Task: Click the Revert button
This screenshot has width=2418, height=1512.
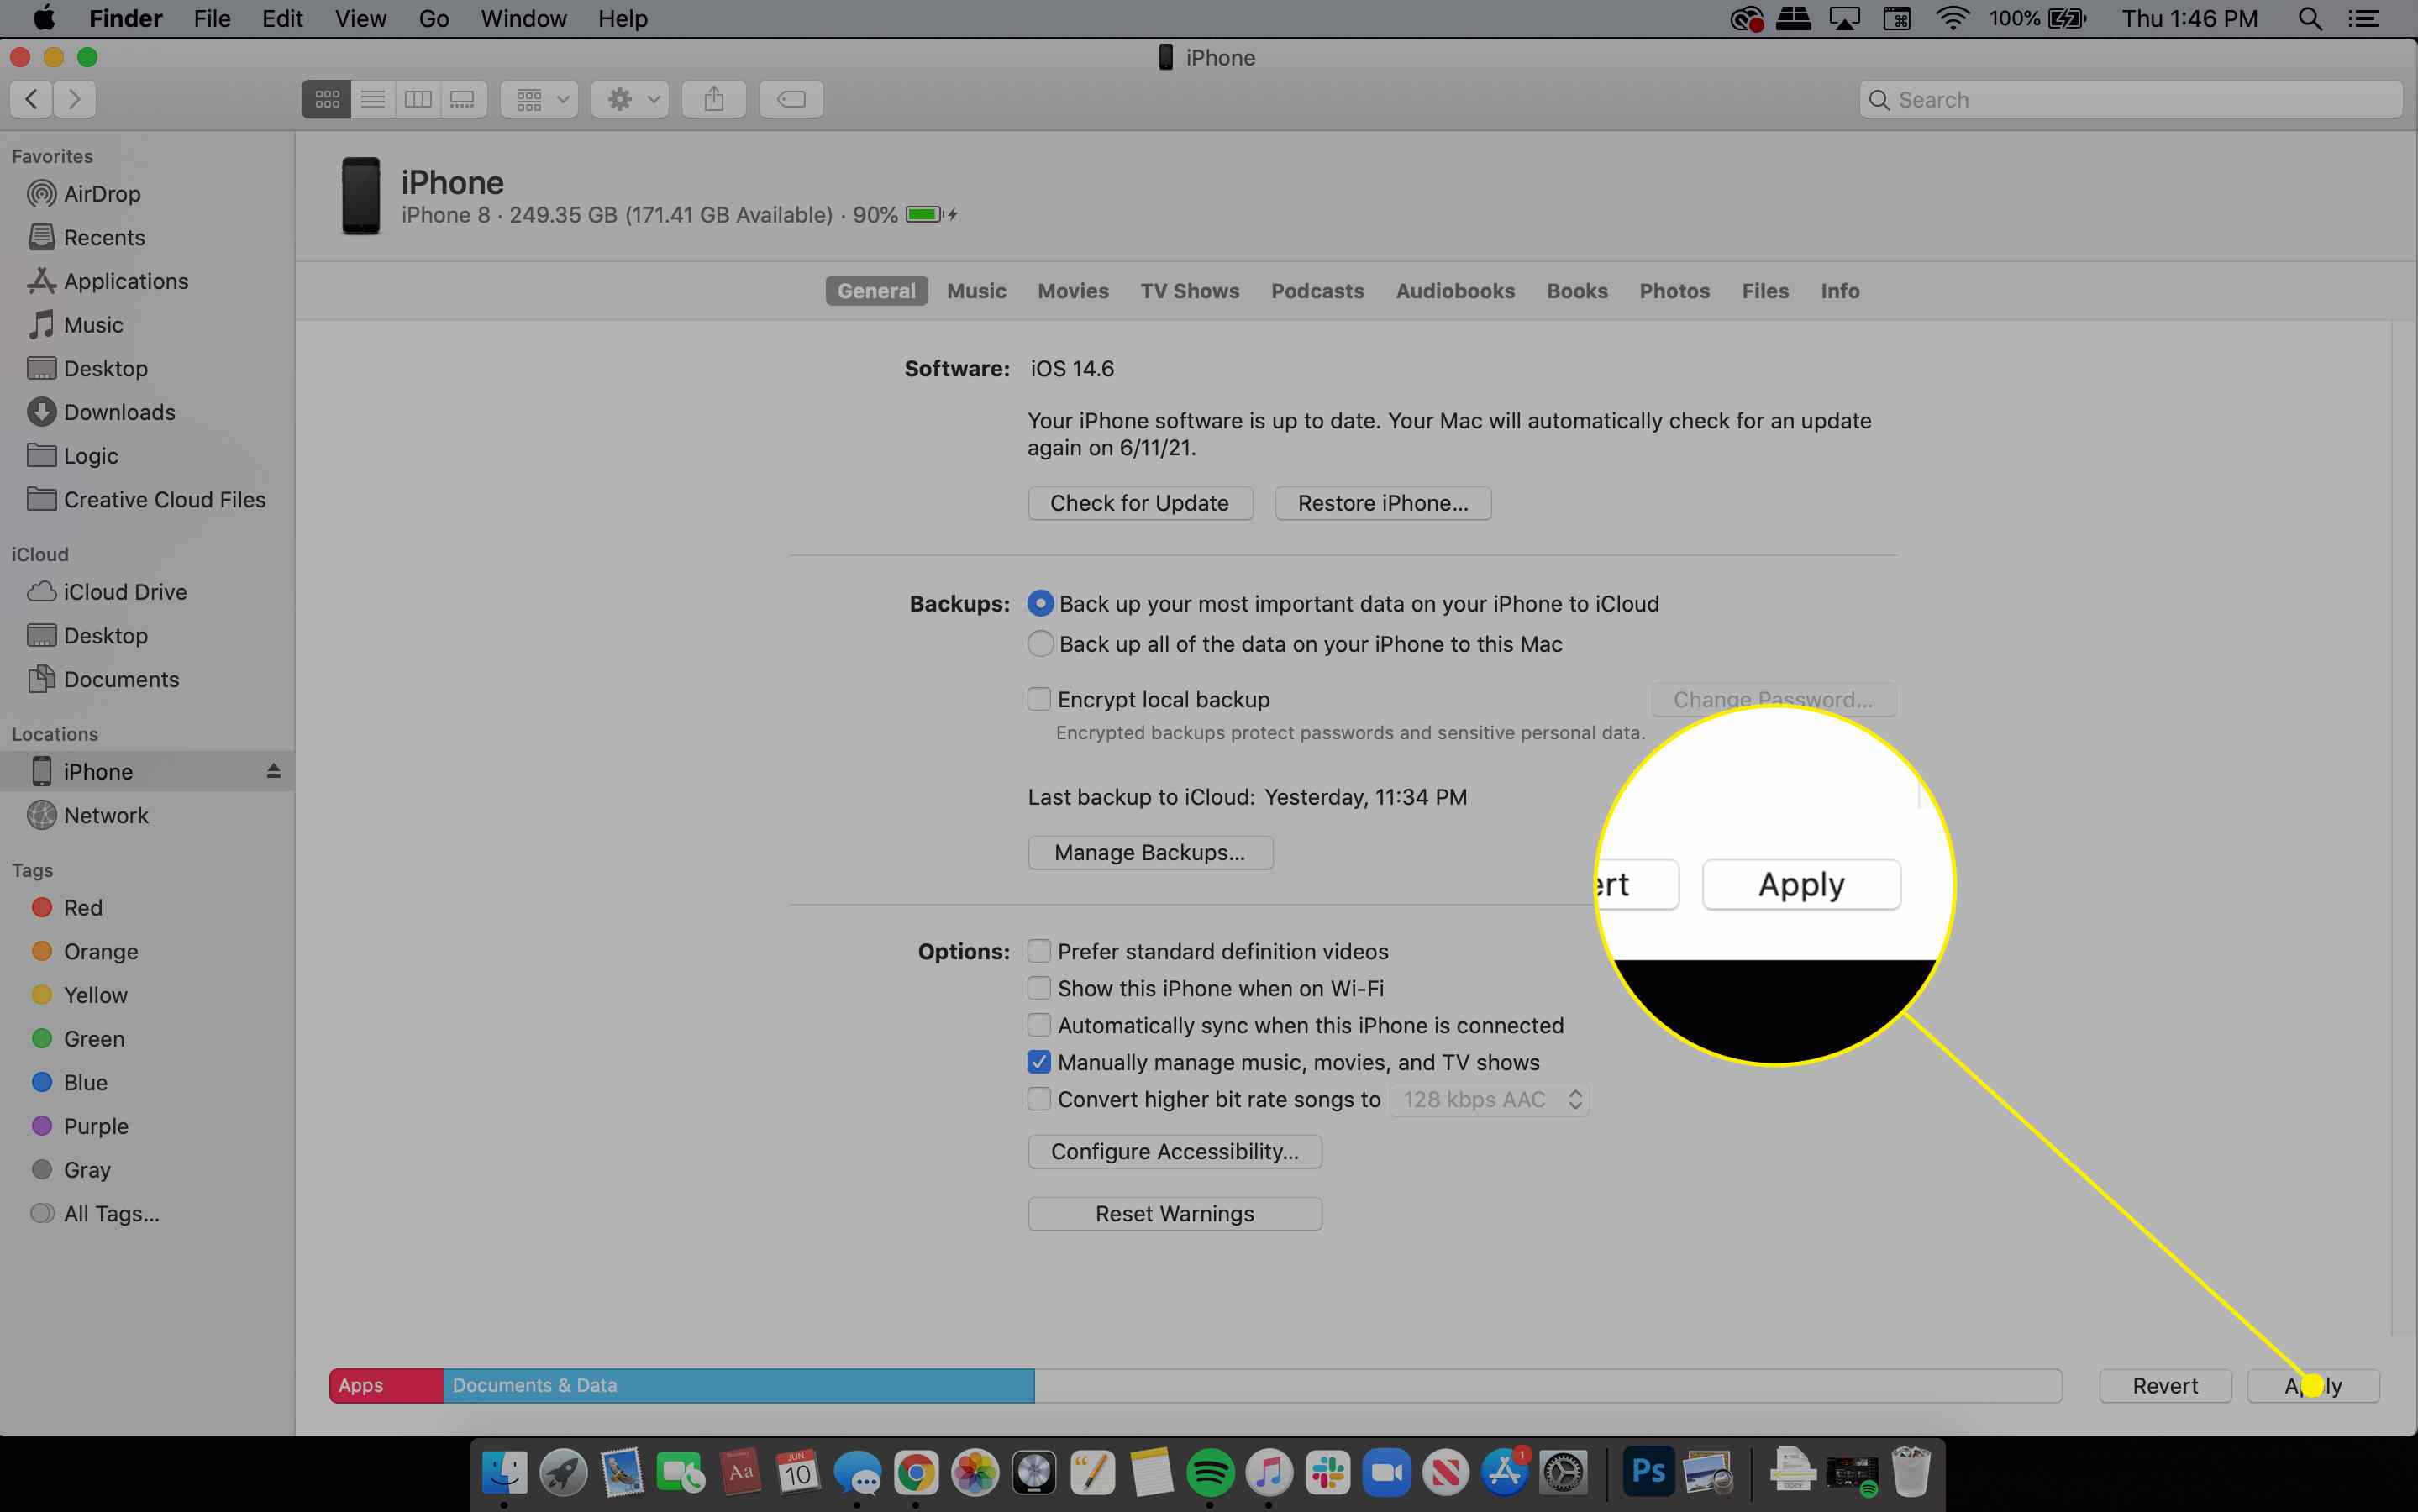Action: (x=2165, y=1385)
